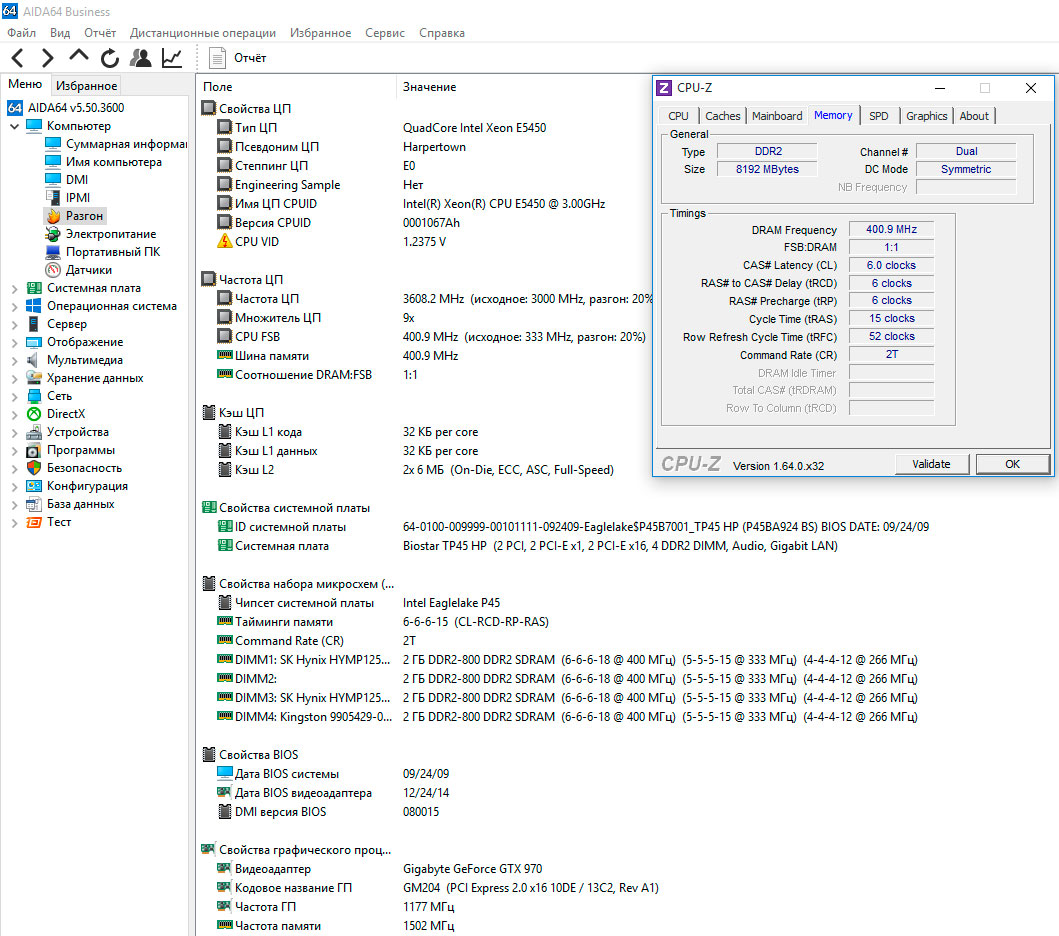Screen dimensions: 1059x936
Task: Expand the Хранение данных node
Action: (x=14, y=378)
